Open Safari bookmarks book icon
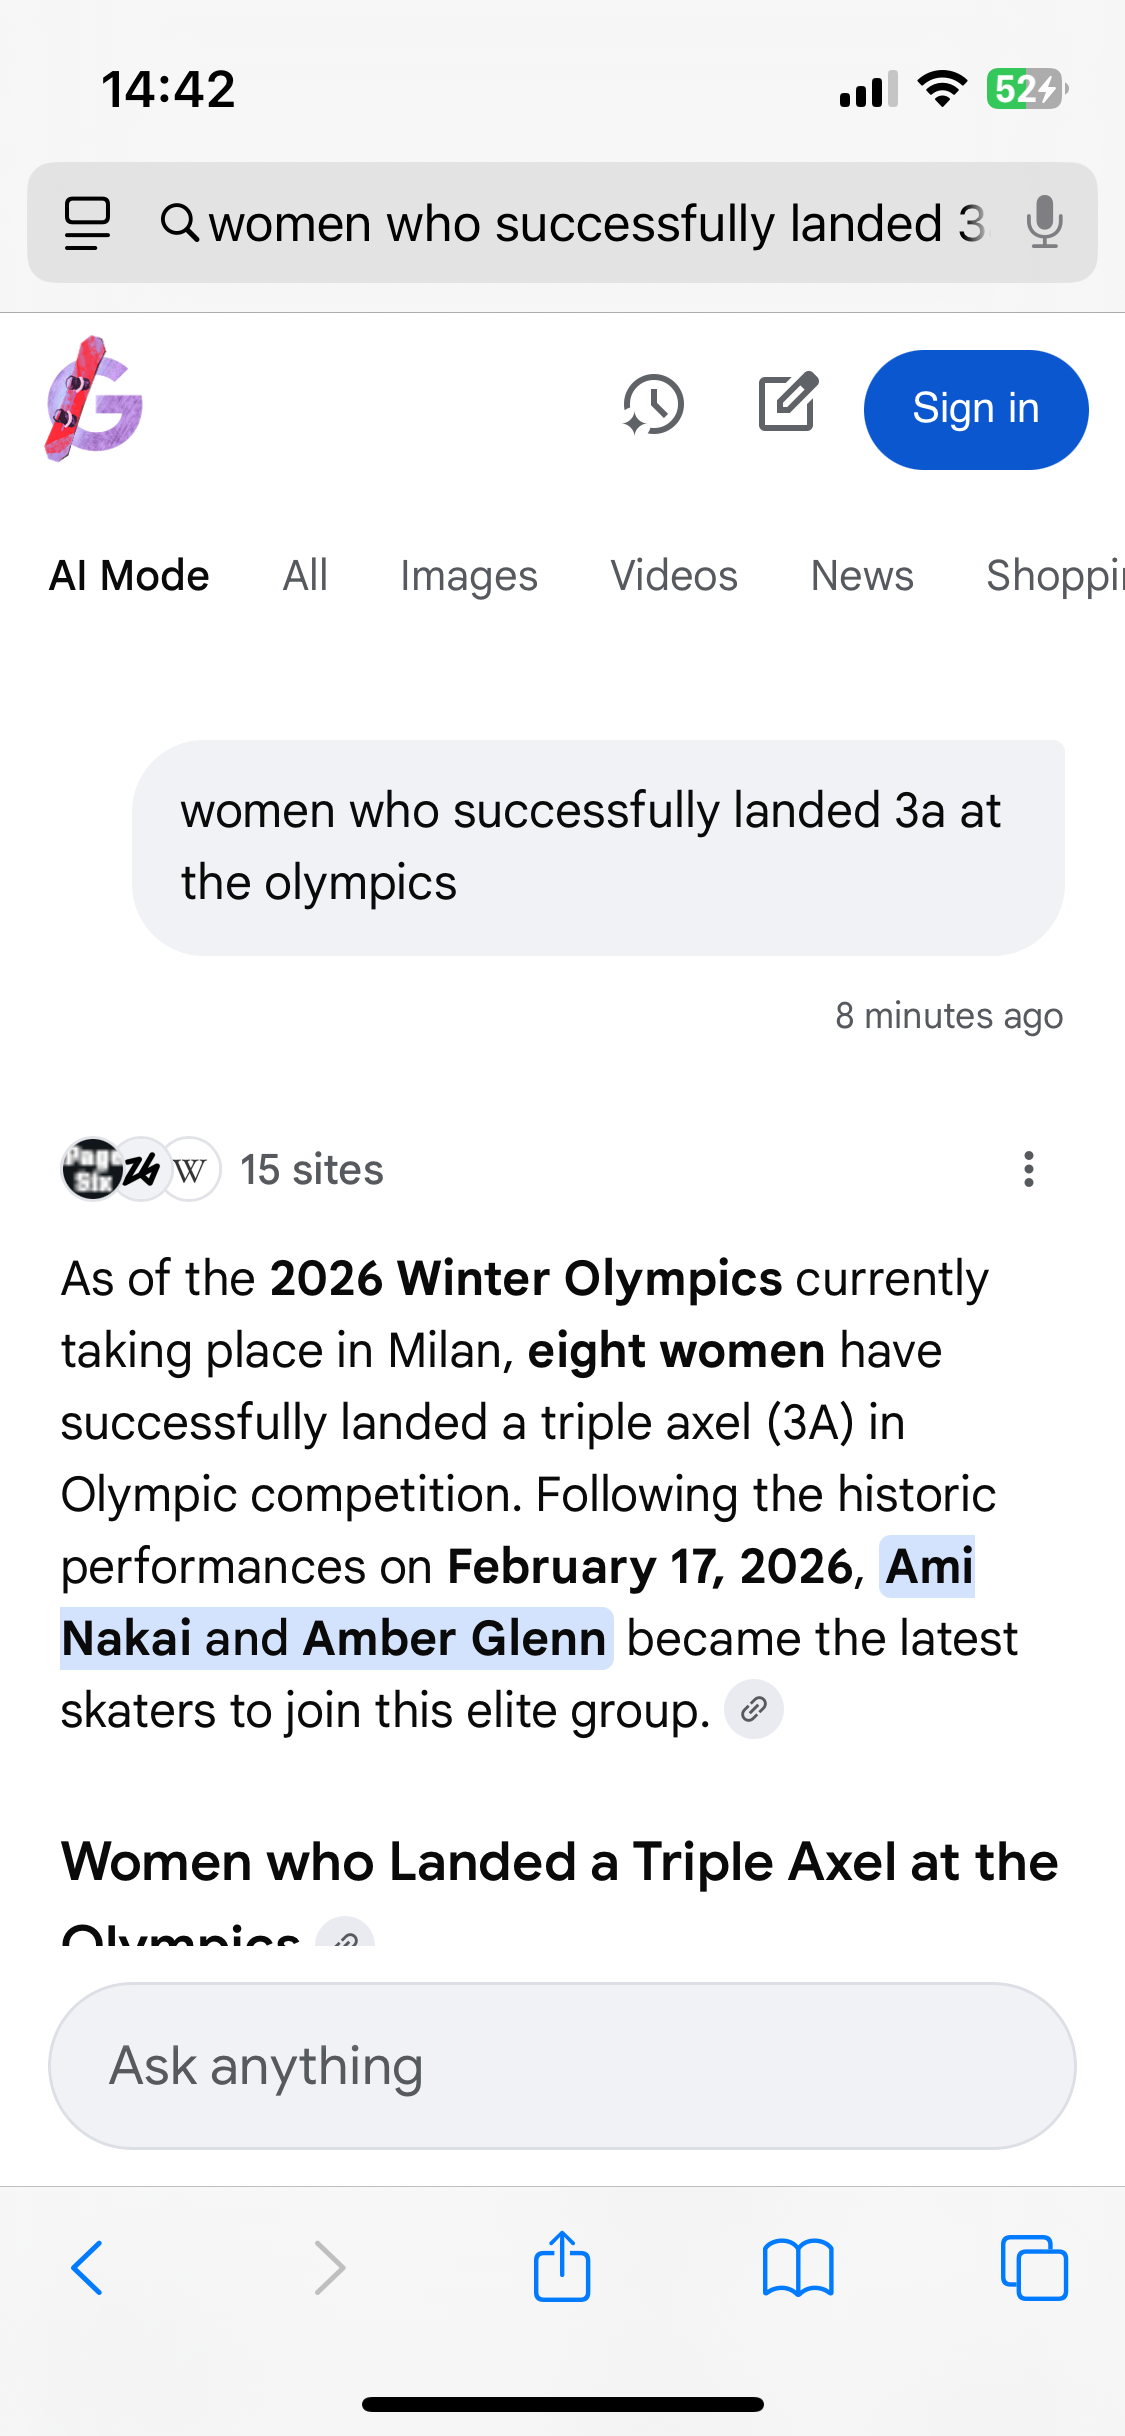 coord(797,2268)
